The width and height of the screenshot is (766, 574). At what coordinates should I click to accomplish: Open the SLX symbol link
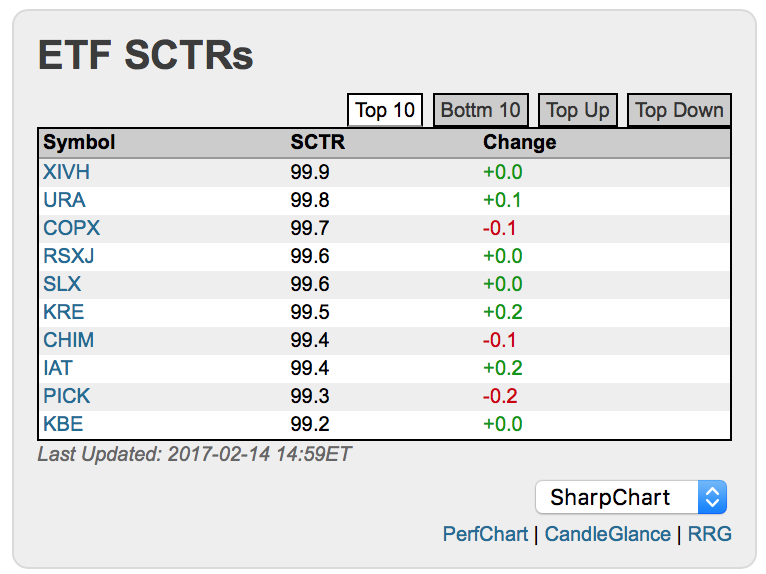tap(61, 284)
